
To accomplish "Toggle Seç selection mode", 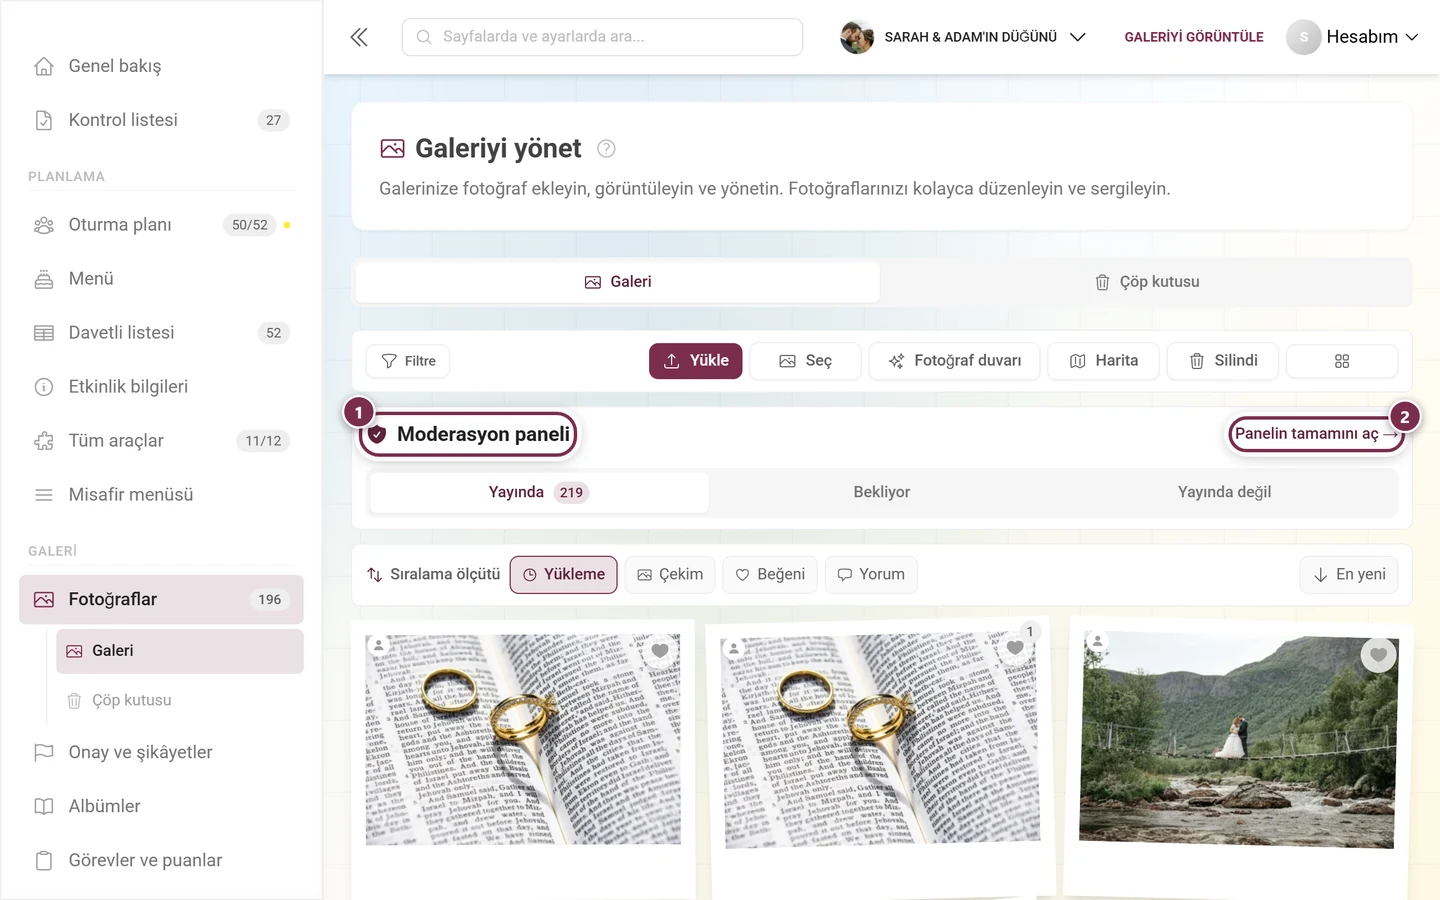I will click(805, 361).
